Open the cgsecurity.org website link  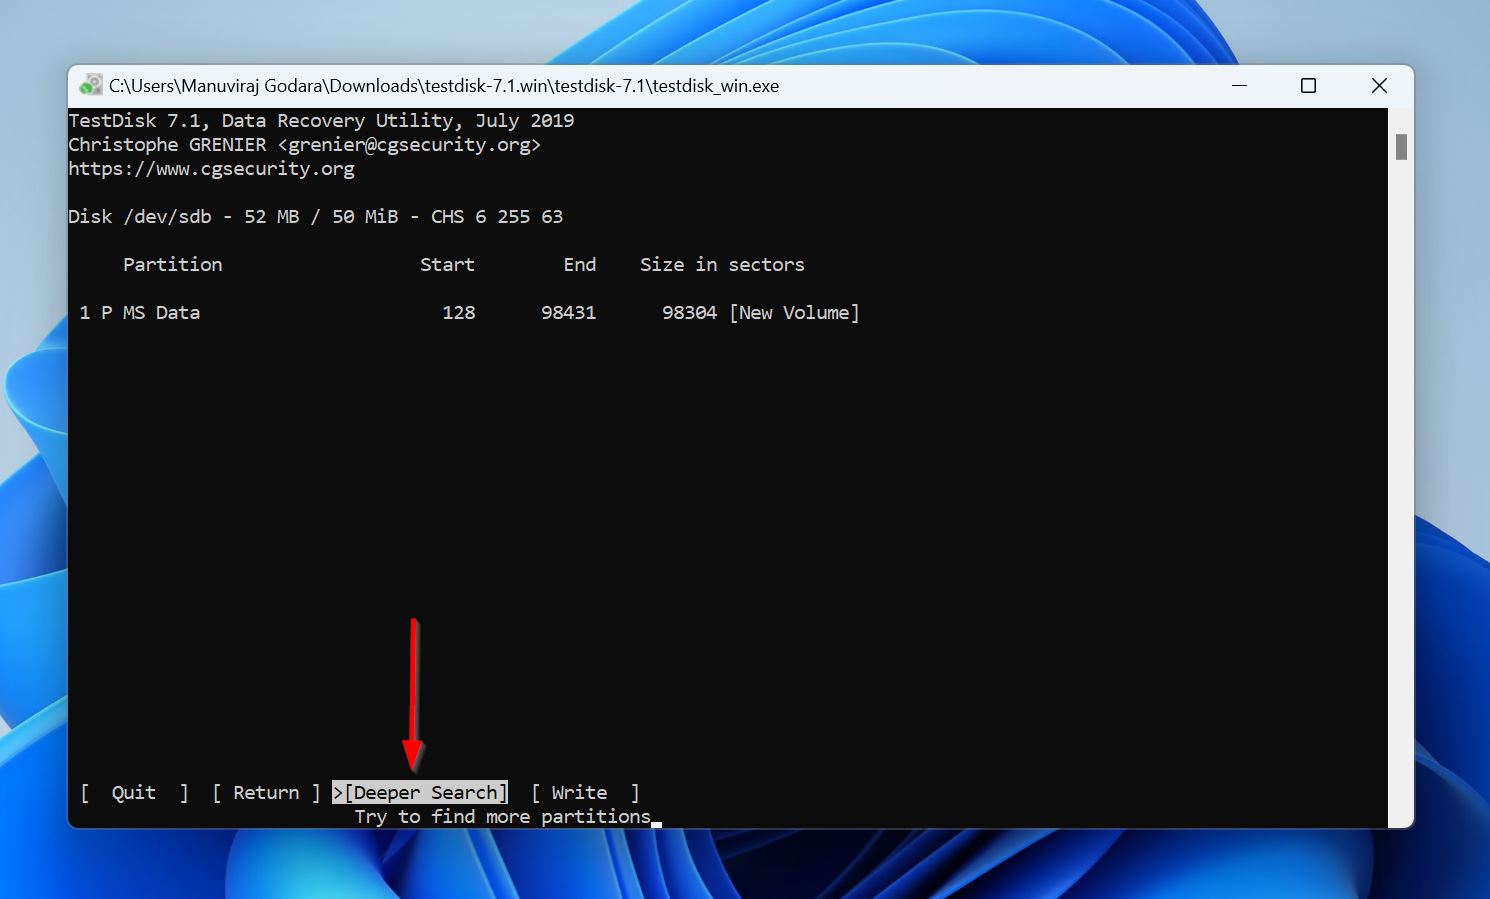211,168
